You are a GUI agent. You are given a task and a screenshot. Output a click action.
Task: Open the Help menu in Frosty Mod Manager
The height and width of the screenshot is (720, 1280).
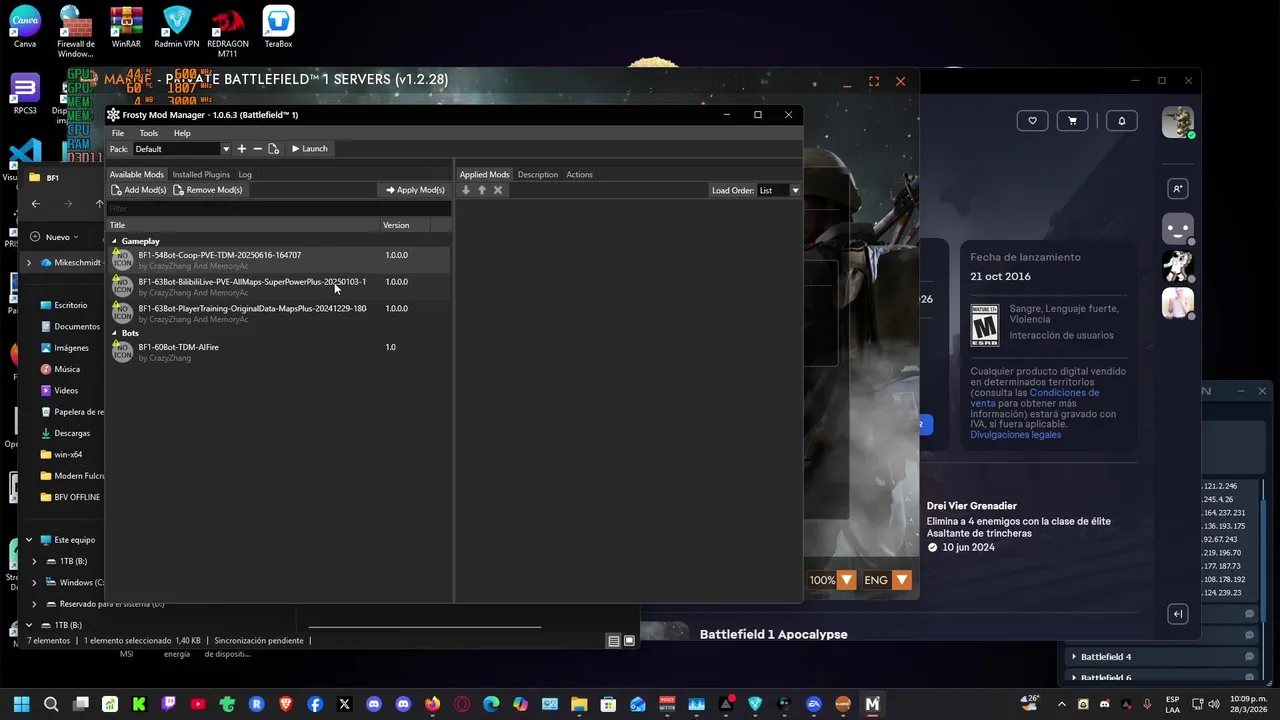(x=182, y=133)
